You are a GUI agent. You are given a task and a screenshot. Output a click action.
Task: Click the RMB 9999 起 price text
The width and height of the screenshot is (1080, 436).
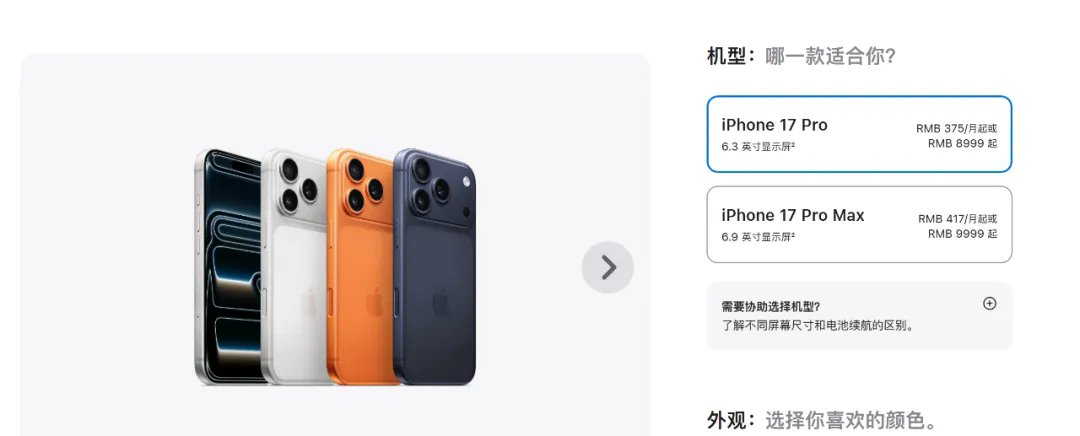pos(962,234)
